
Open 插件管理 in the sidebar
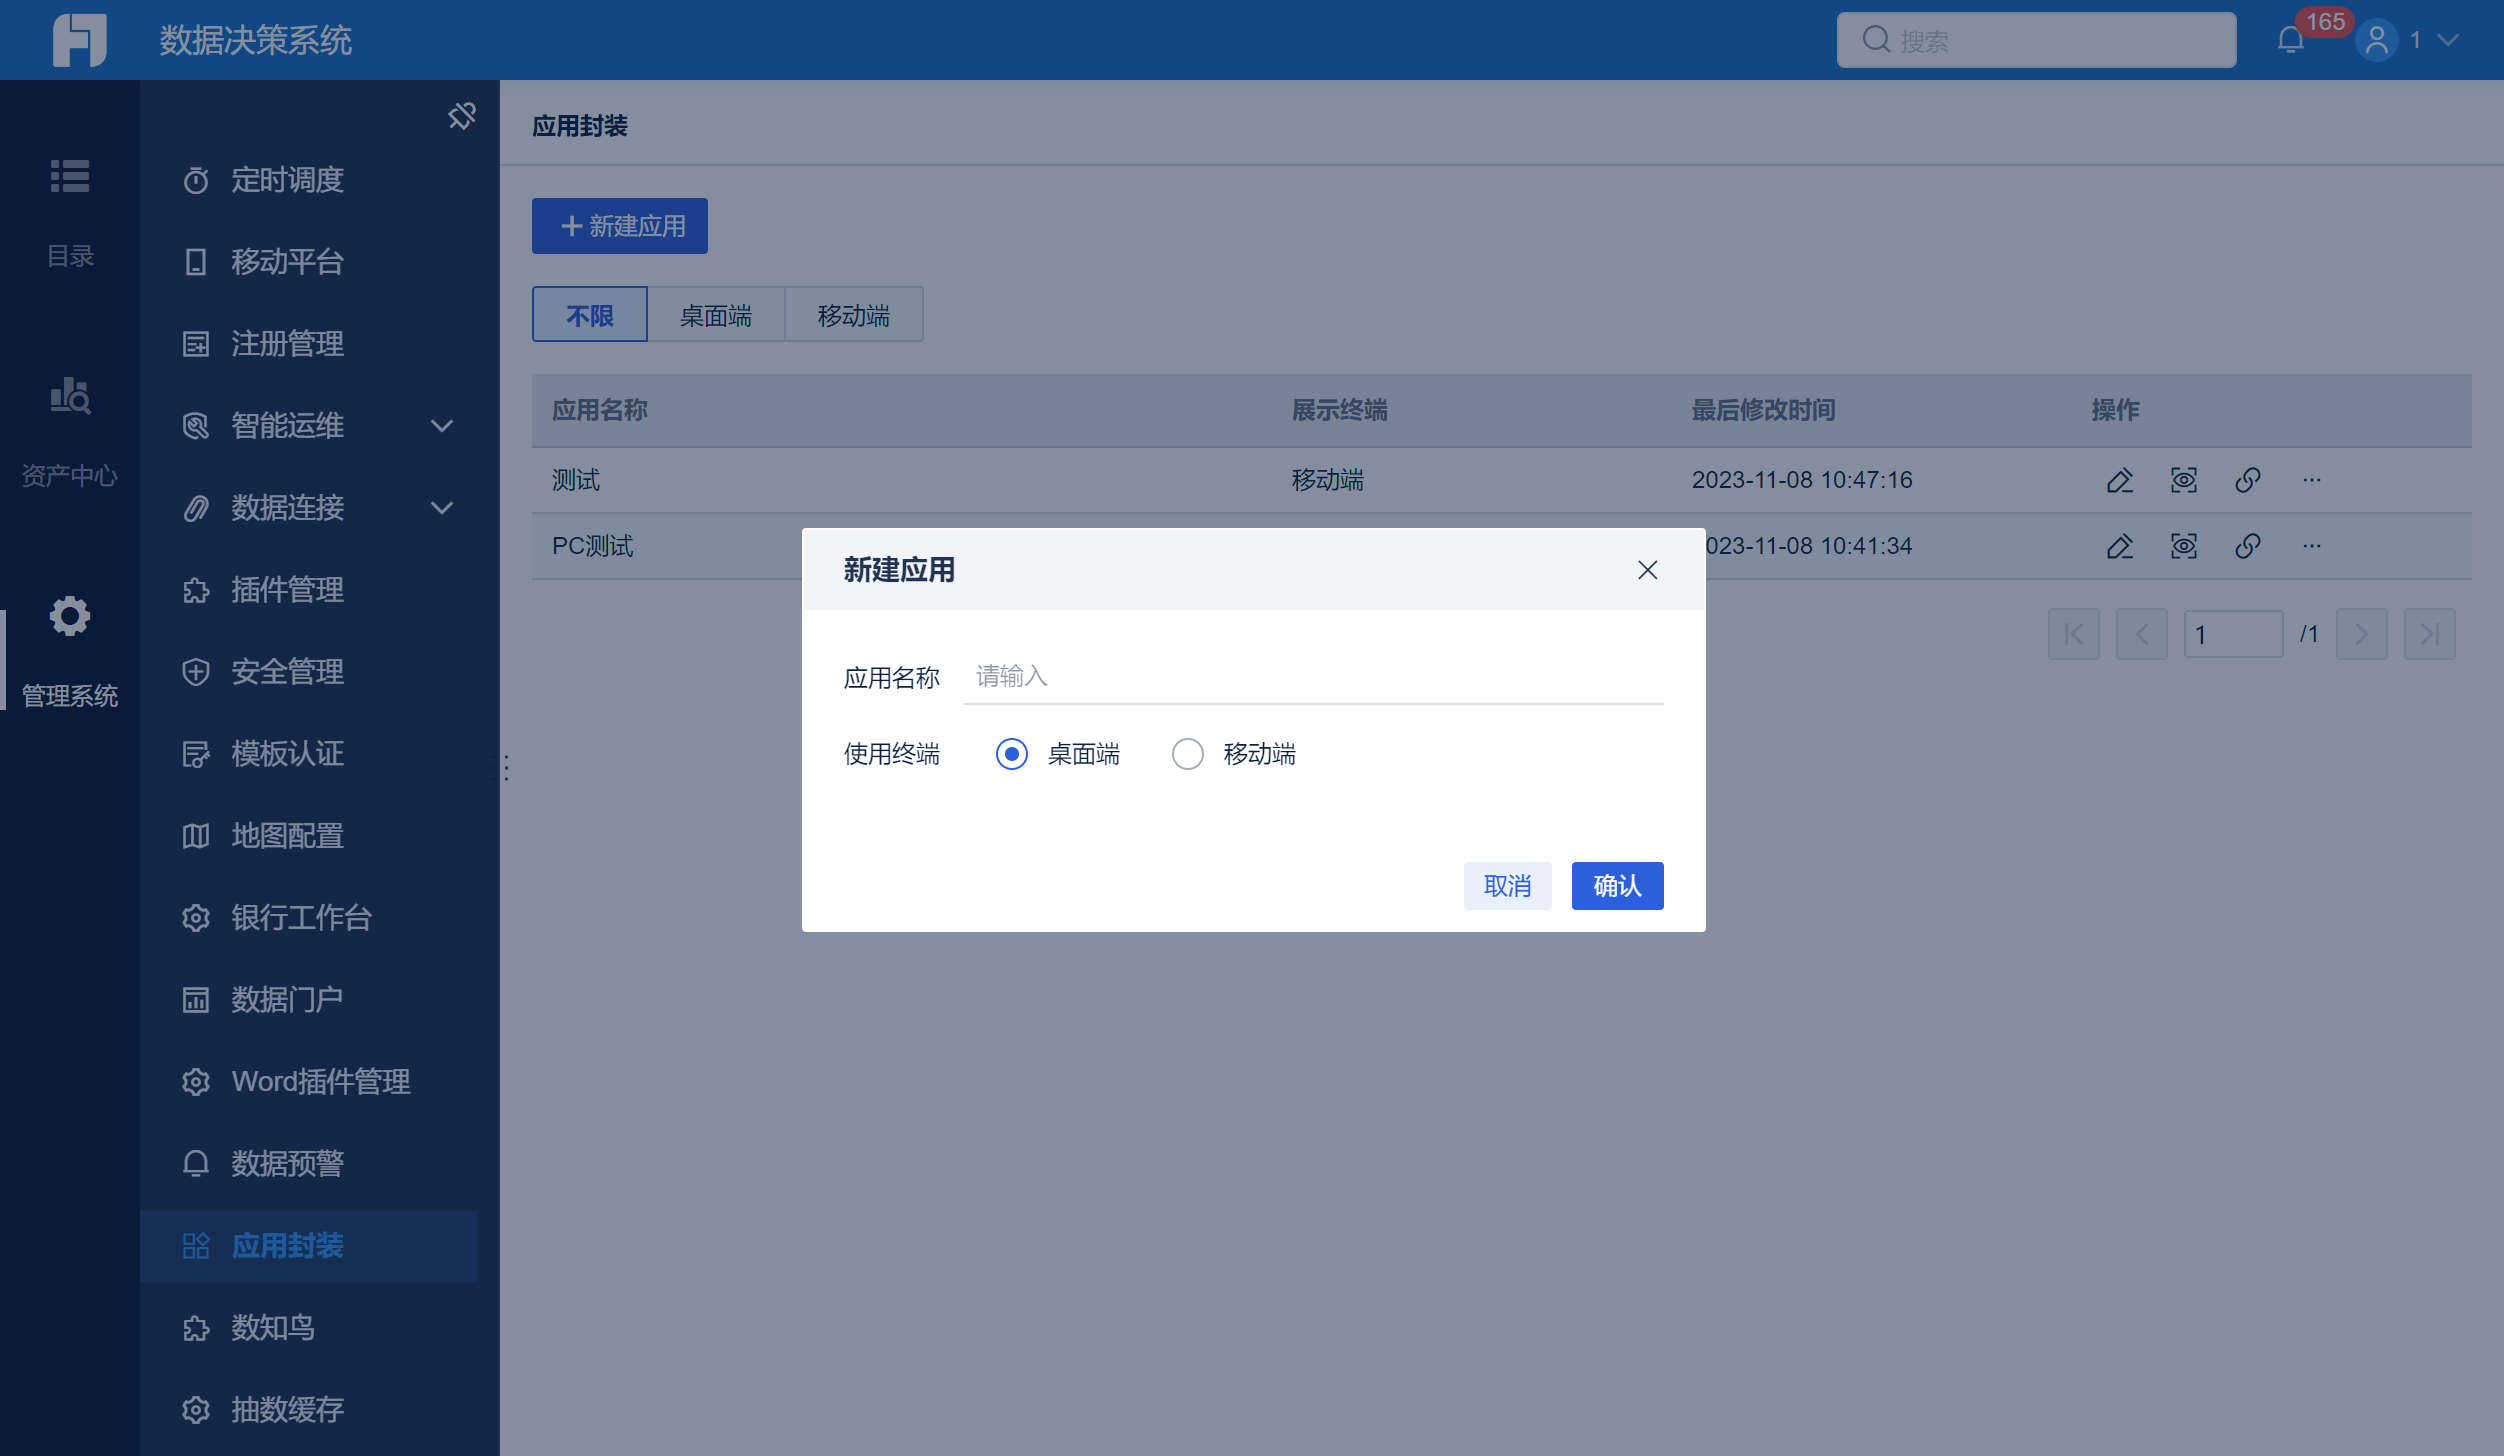click(x=287, y=590)
